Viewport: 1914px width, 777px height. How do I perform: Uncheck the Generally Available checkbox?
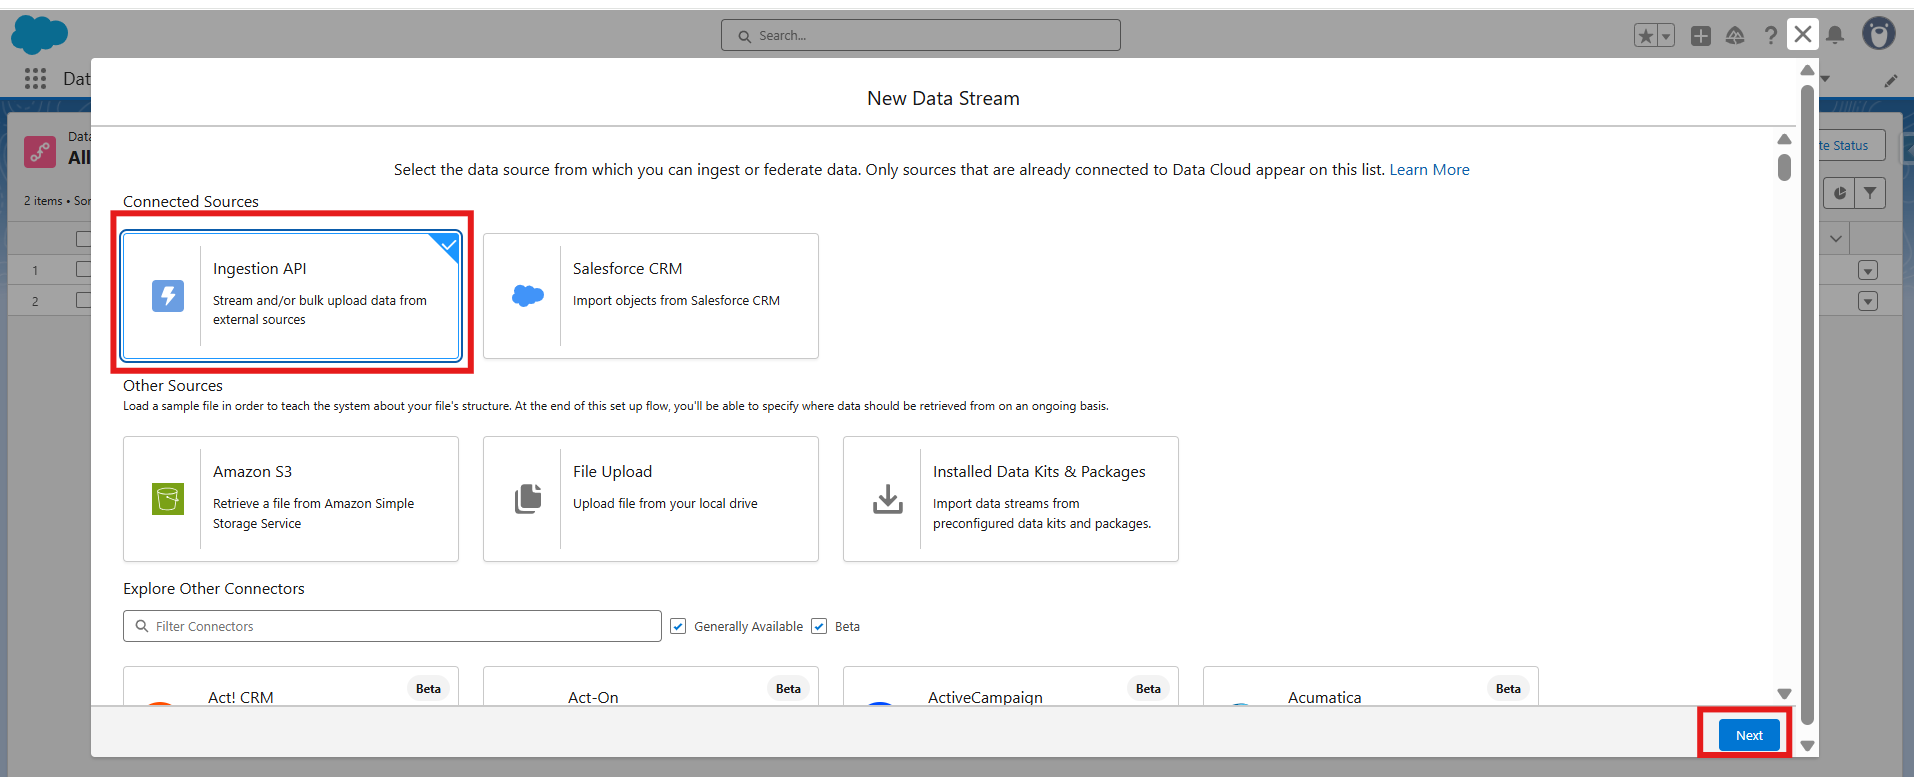(x=678, y=626)
